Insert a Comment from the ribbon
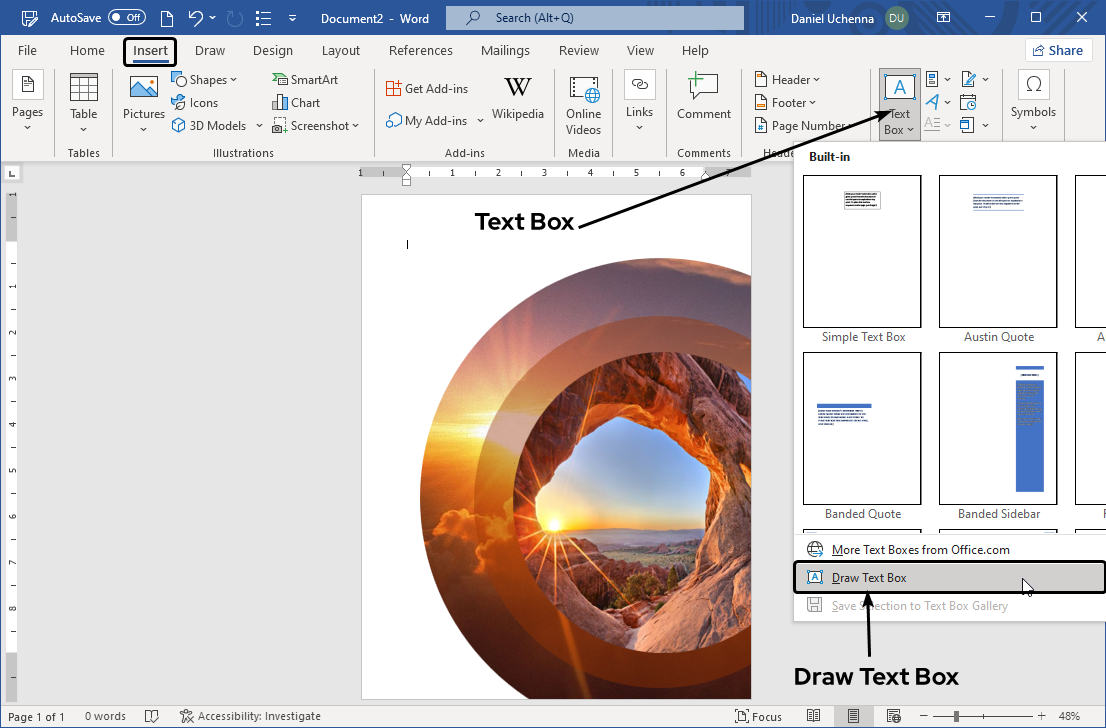This screenshot has height=728, width=1106. [704, 99]
